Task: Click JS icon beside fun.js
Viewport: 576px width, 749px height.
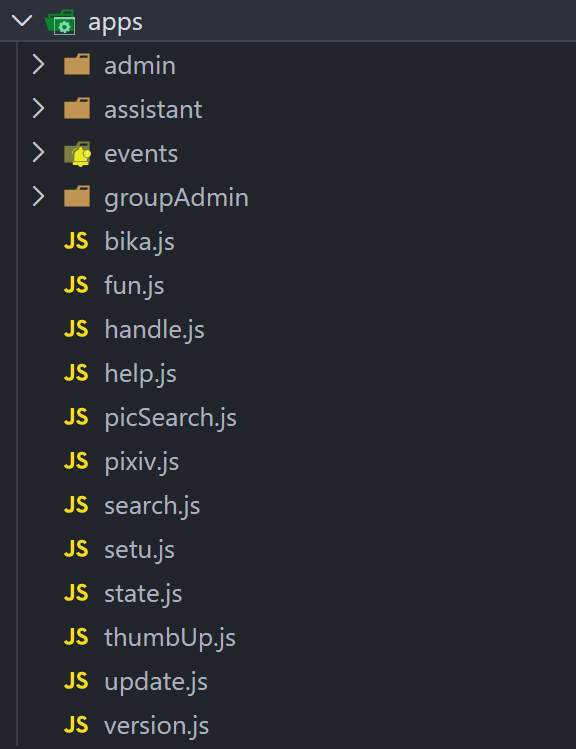Action: click(76, 285)
